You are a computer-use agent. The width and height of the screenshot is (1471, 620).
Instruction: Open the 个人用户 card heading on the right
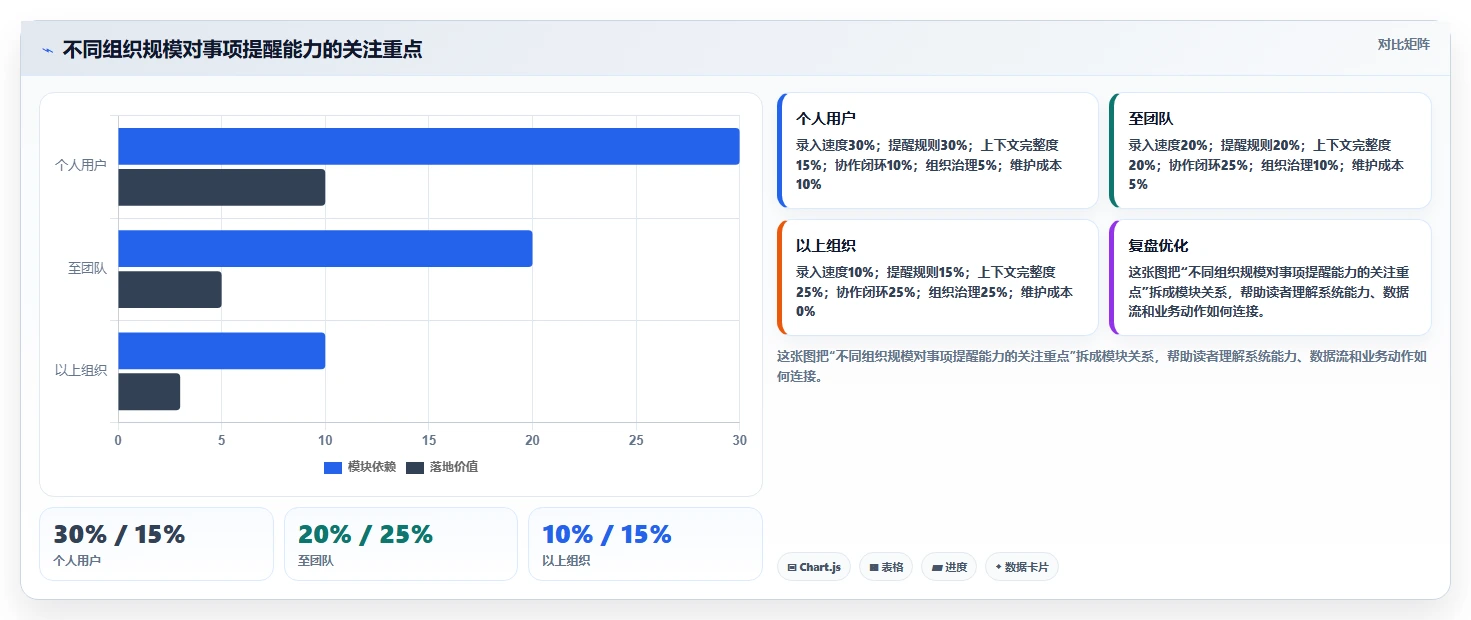click(x=826, y=118)
